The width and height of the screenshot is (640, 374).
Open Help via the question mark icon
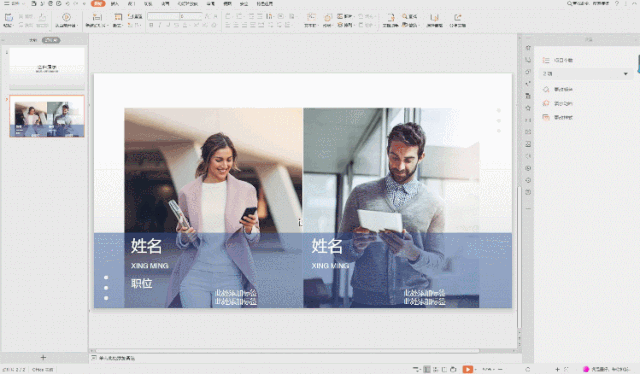617,4
